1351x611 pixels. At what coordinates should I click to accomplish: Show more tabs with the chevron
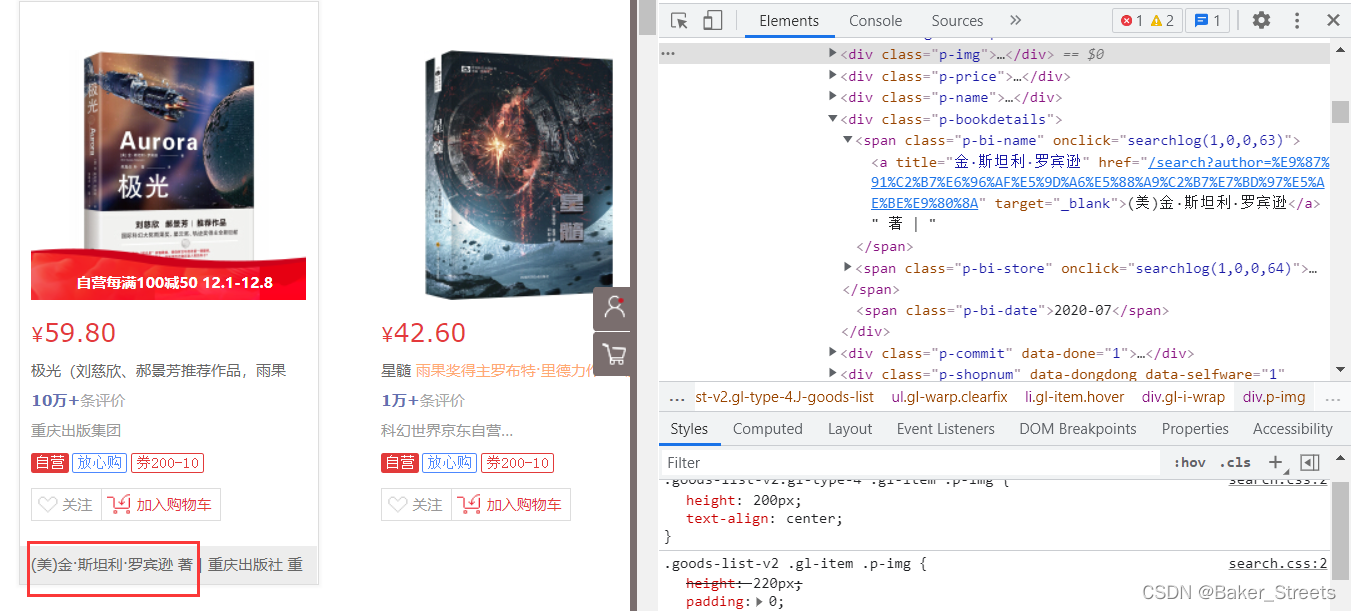pos(1016,21)
